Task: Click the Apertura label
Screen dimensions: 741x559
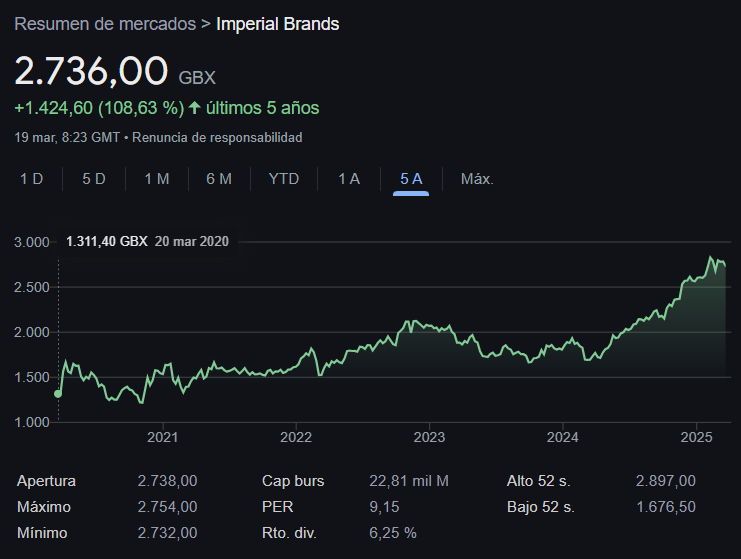Action: coord(46,481)
